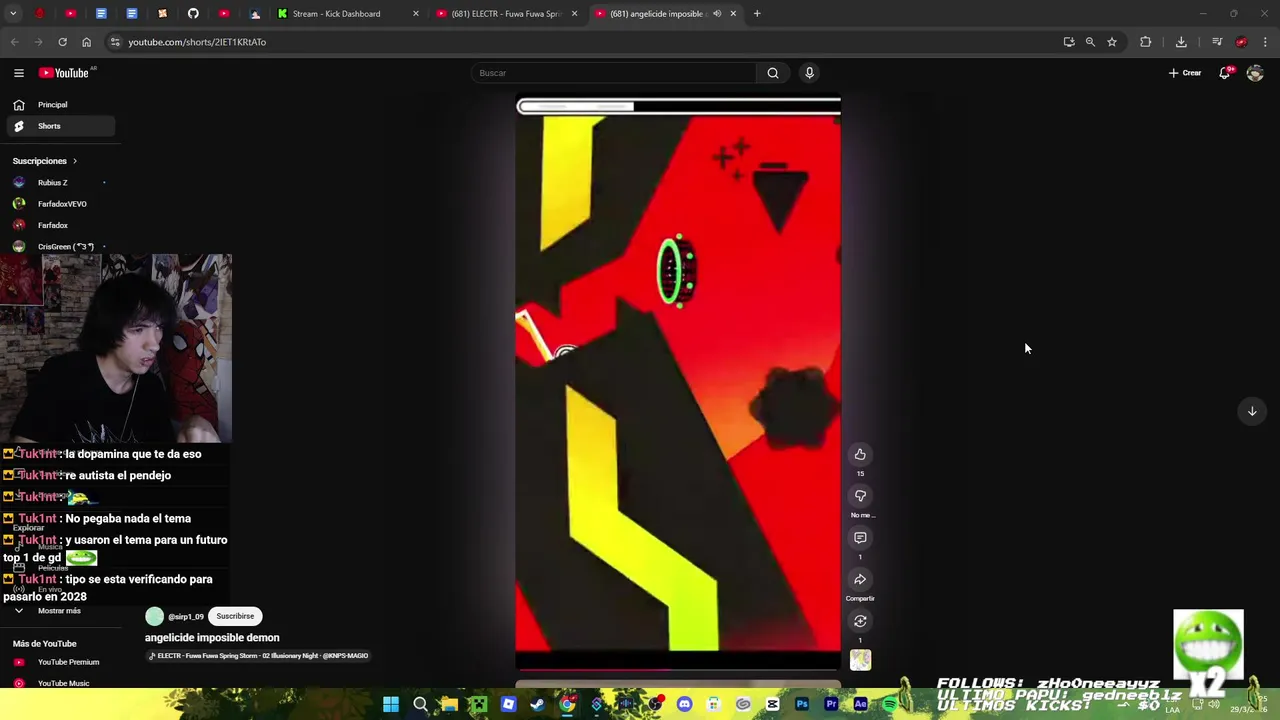
Task: Open Windows taskbar search
Action: click(x=420, y=704)
